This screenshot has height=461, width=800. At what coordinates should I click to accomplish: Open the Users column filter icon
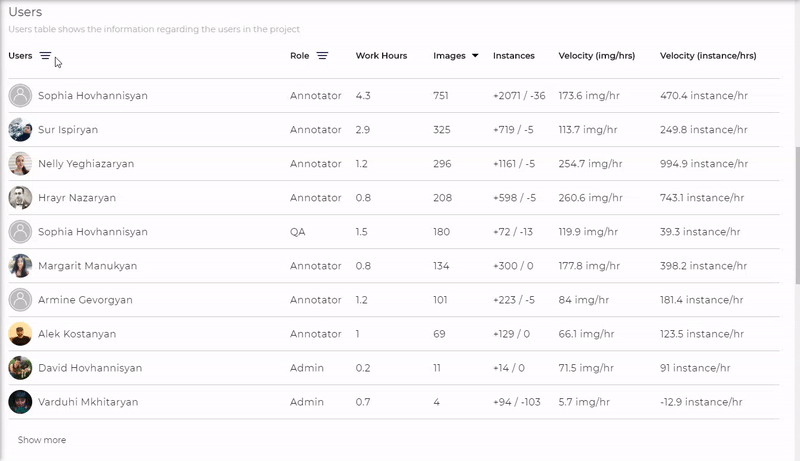tap(45, 56)
